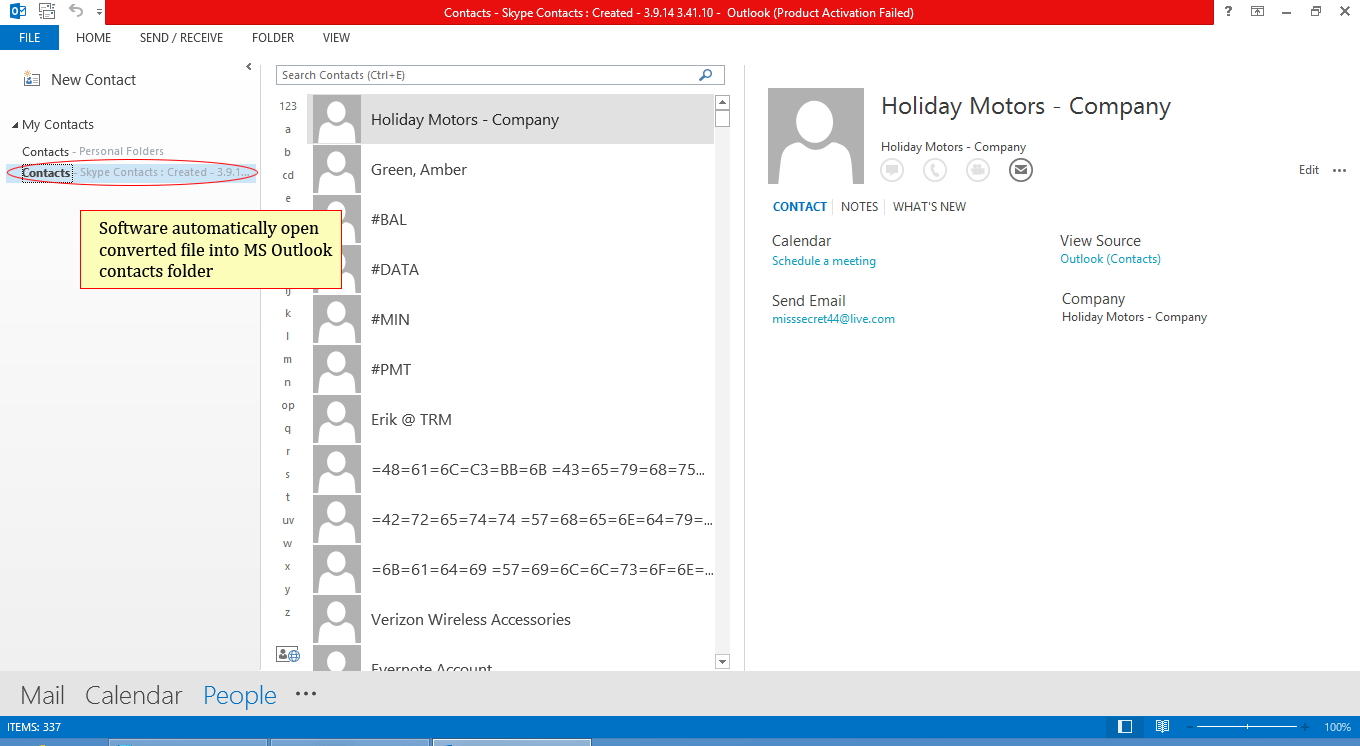This screenshot has width=1360, height=746.
Task: Click Holiday Motors large profile photo
Action: pos(816,136)
